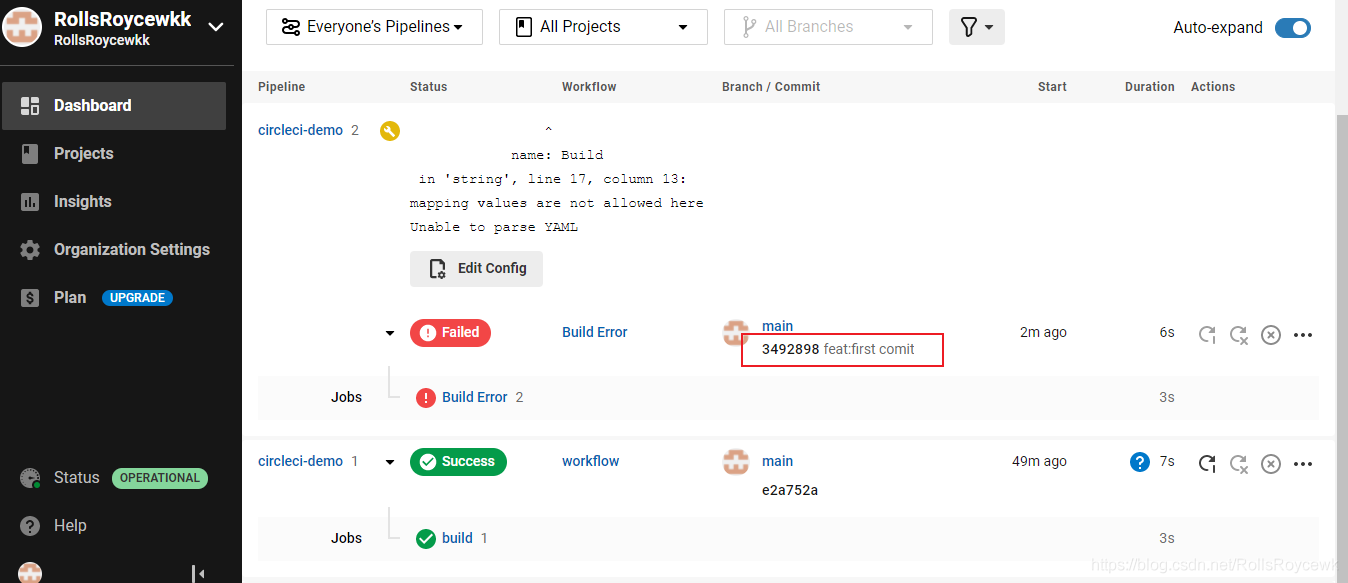Cancel the Failed Build Error workflow
The image size is (1348, 583).
point(1270,335)
